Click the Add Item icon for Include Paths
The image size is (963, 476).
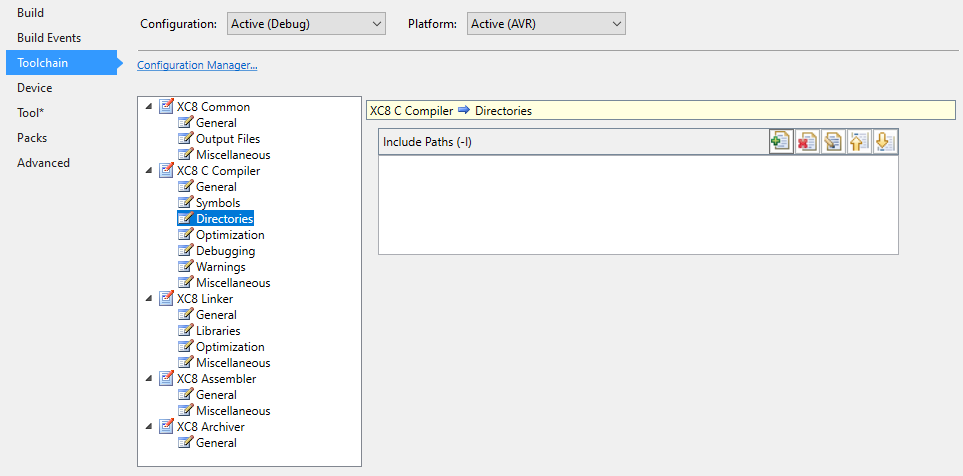coord(780,142)
